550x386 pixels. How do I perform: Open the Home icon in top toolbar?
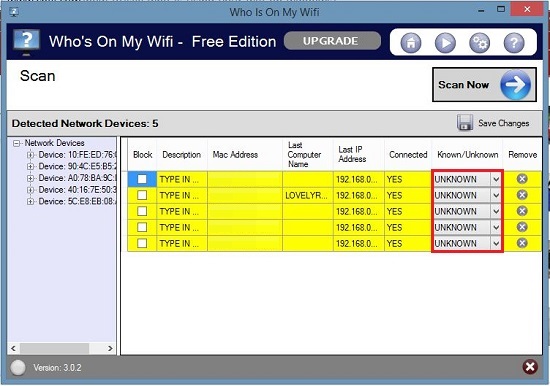(x=410, y=43)
